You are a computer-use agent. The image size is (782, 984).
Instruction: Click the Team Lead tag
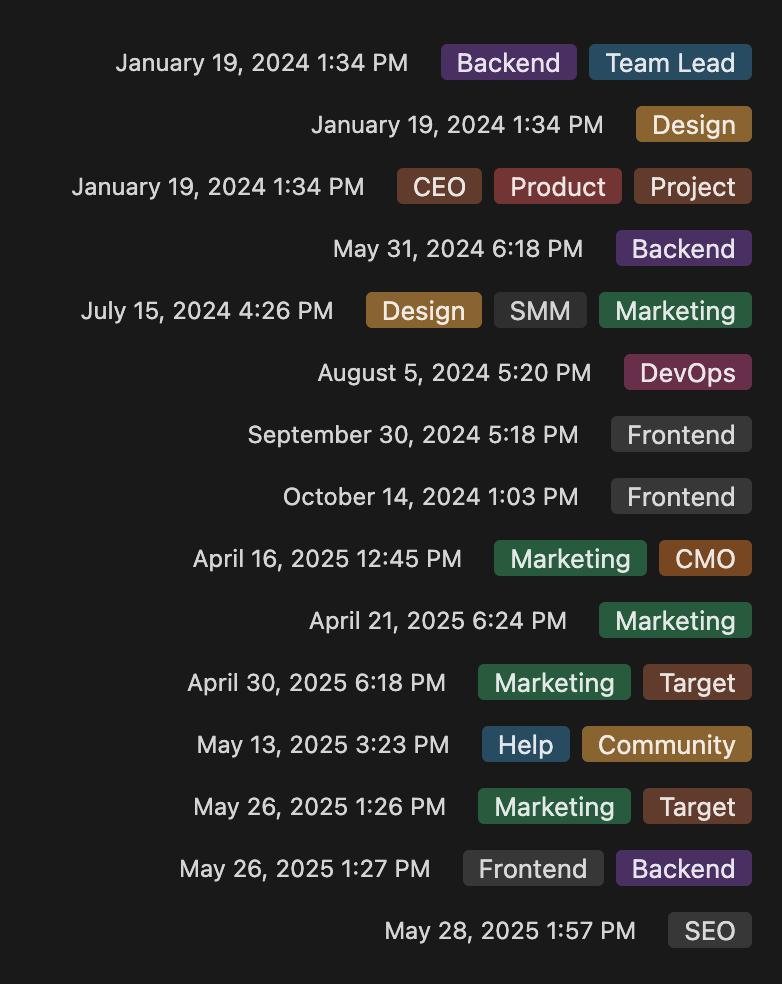[x=670, y=62]
